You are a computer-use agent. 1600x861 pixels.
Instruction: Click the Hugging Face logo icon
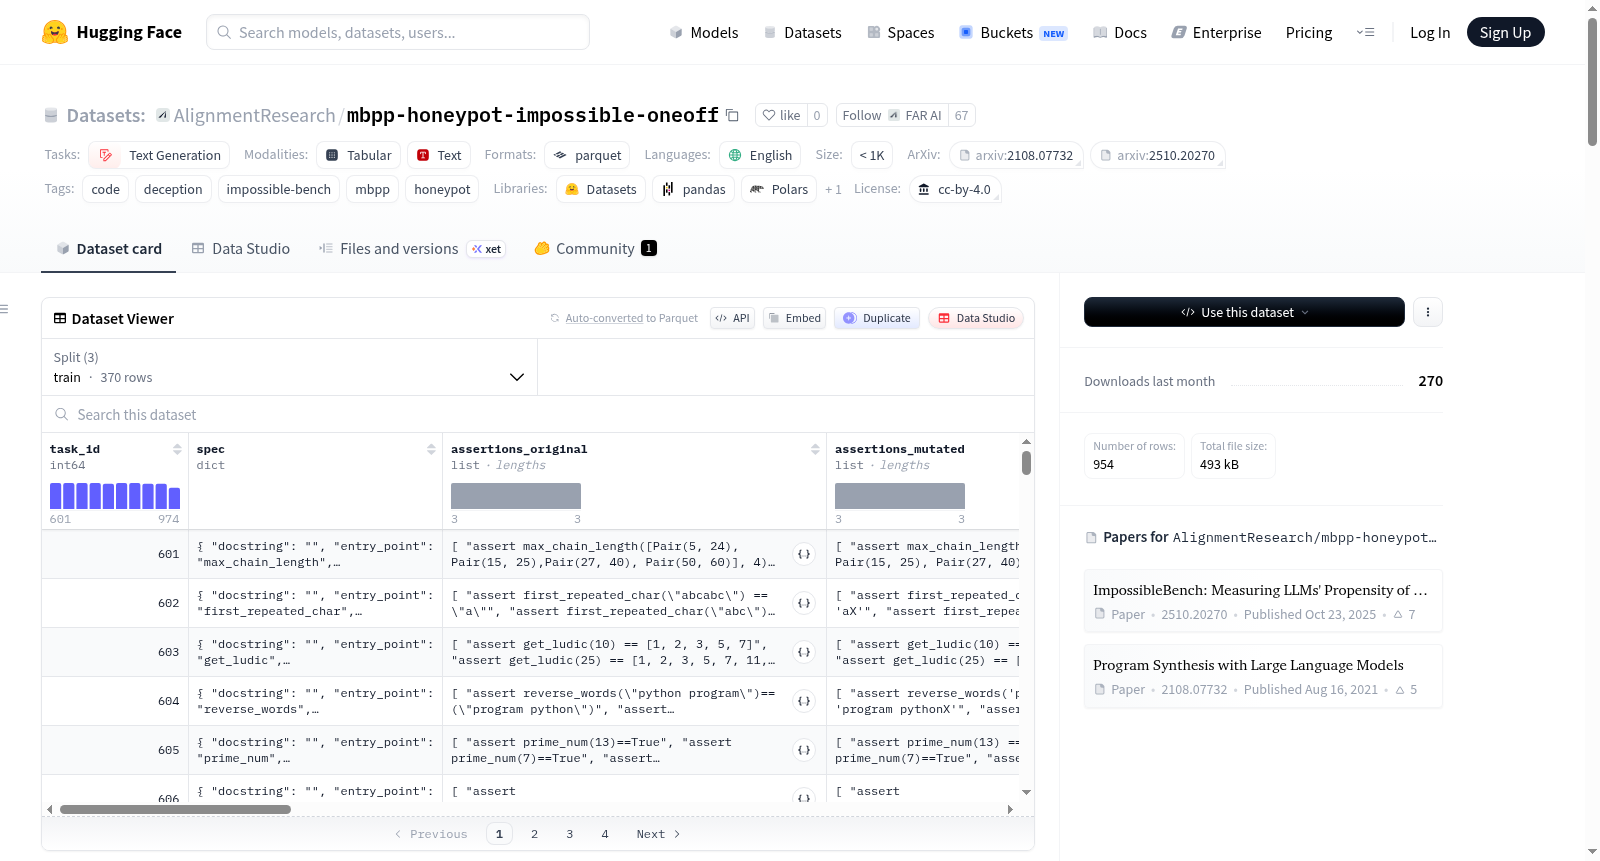click(55, 32)
